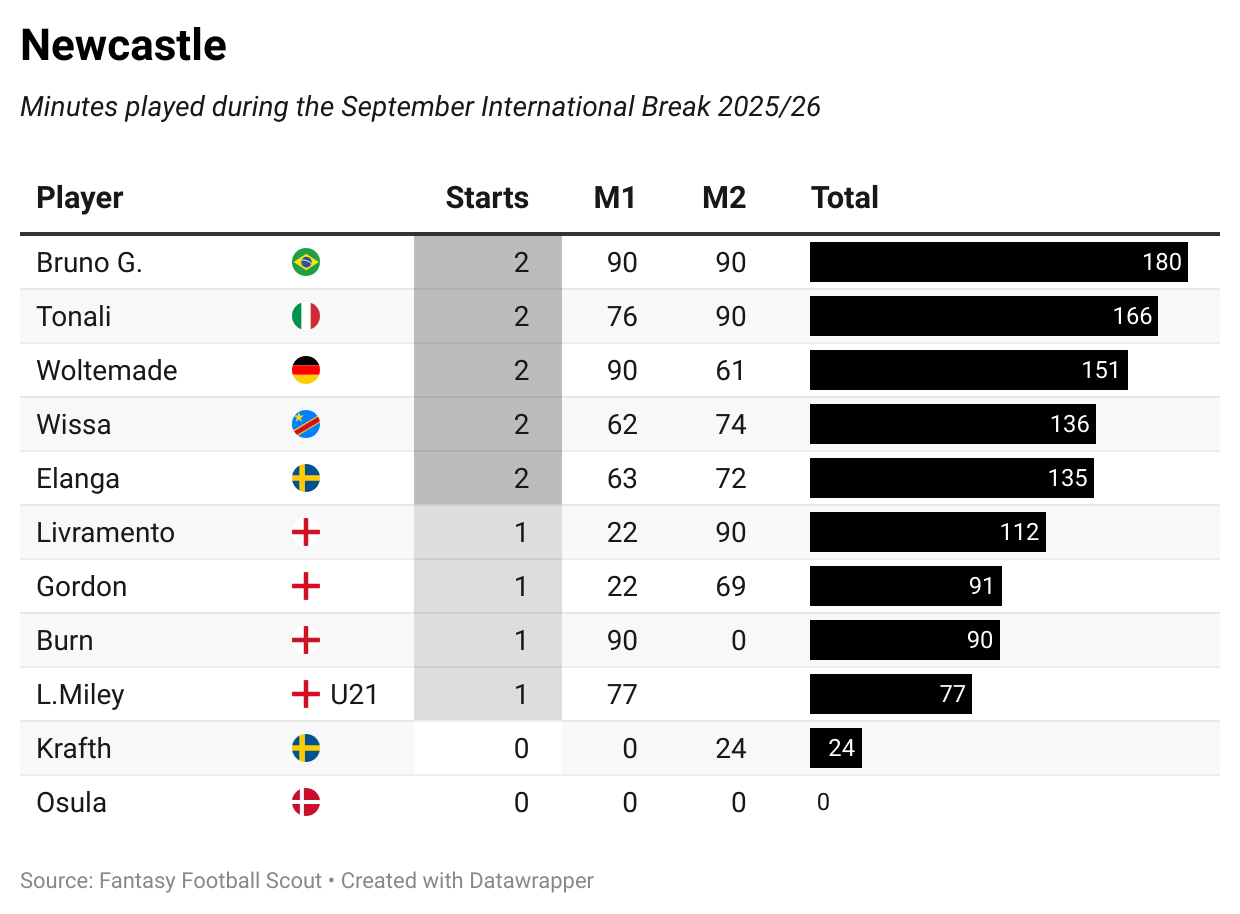Click the black 180 total bar
This screenshot has height=914, width=1240.
click(998, 263)
